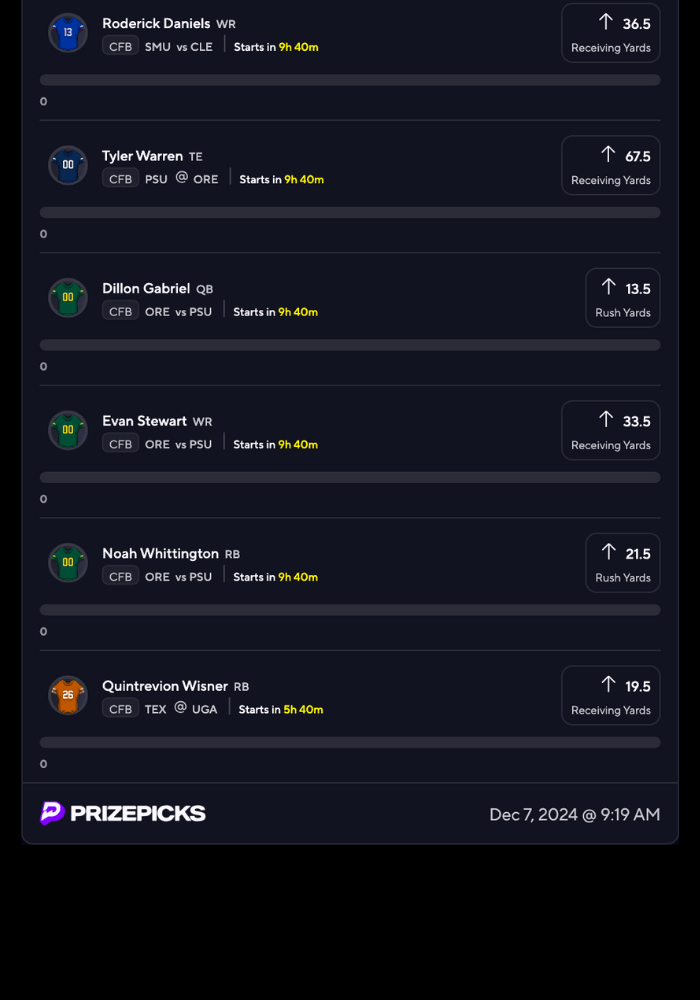700x1000 pixels.
Task: Click Tyler Warren jersey avatar
Action: [x=68, y=165]
